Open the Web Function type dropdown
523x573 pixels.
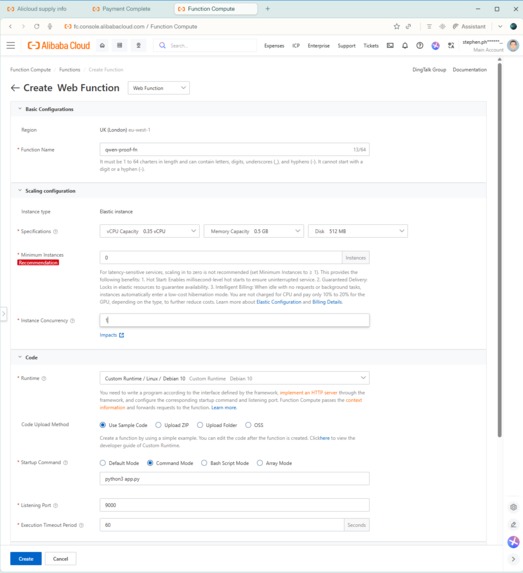click(159, 88)
